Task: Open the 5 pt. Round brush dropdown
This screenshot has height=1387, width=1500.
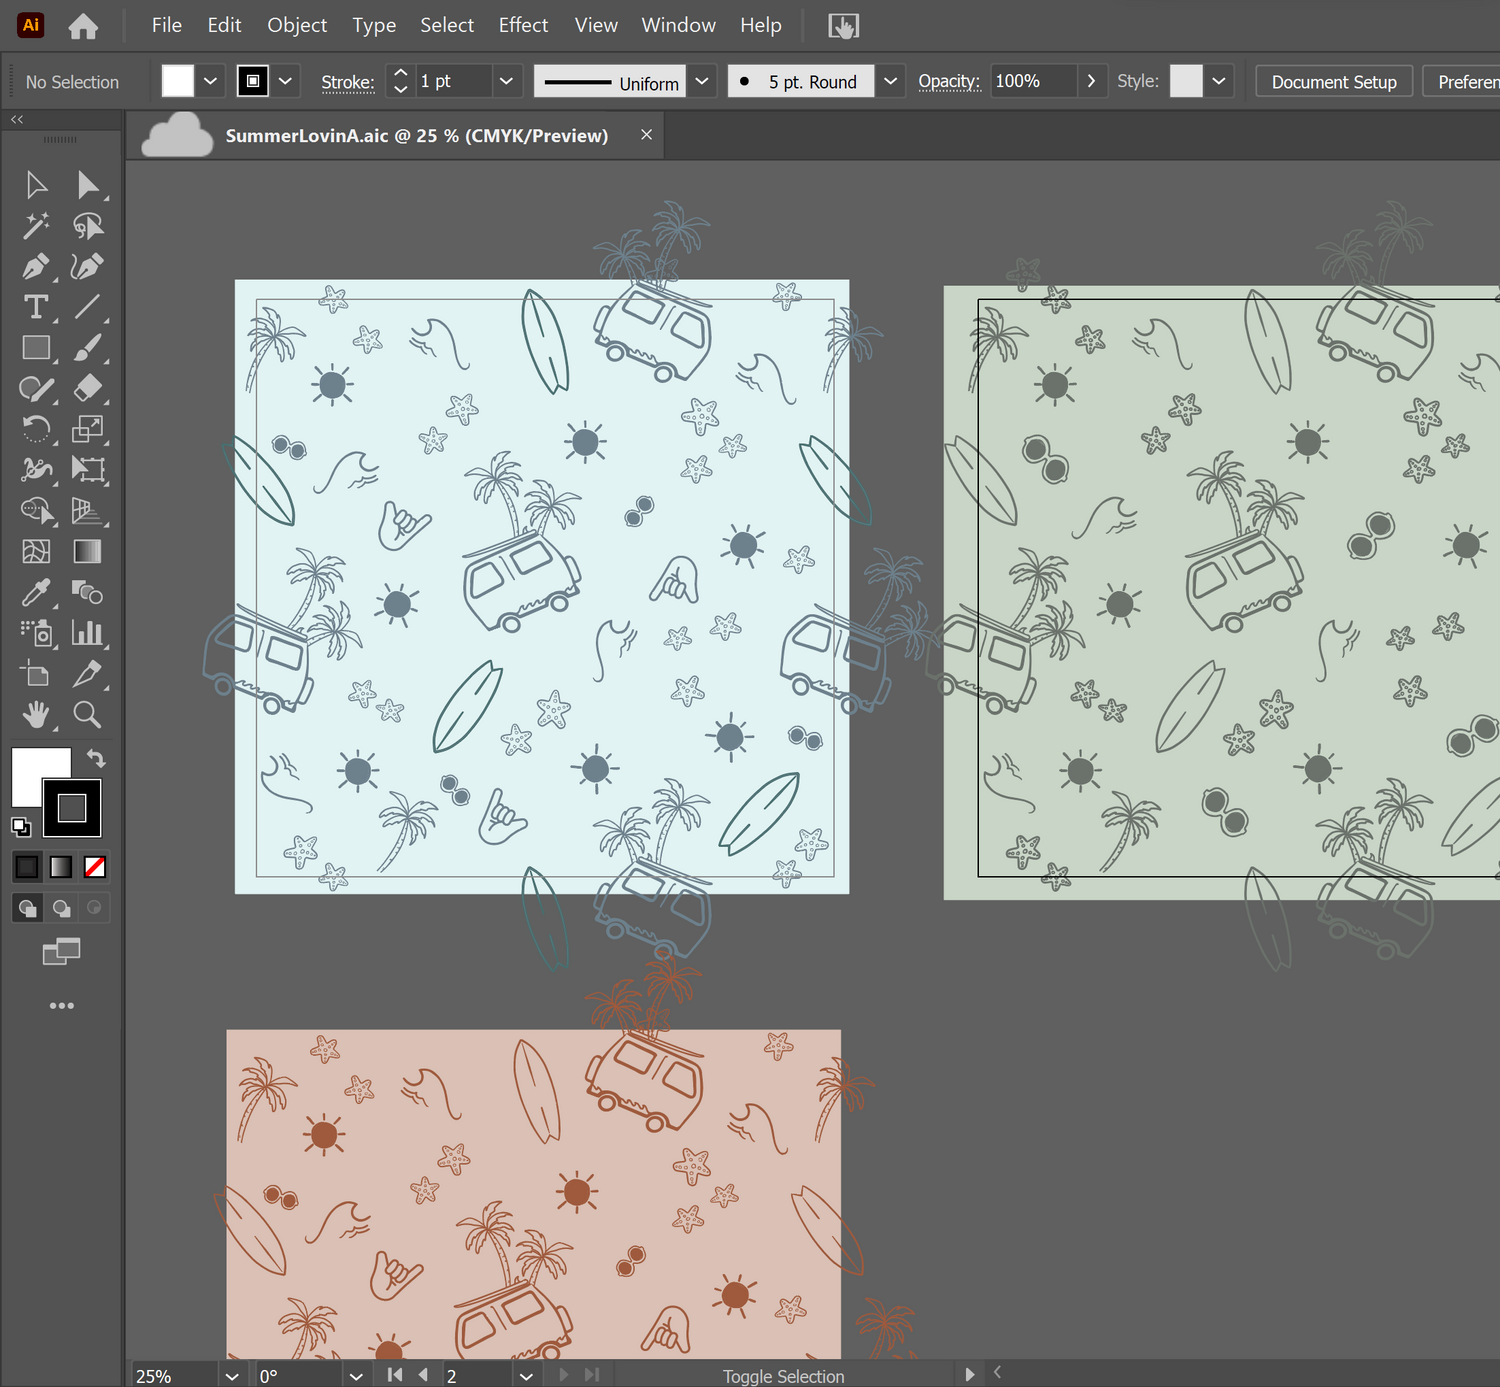Action: tap(889, 81)
